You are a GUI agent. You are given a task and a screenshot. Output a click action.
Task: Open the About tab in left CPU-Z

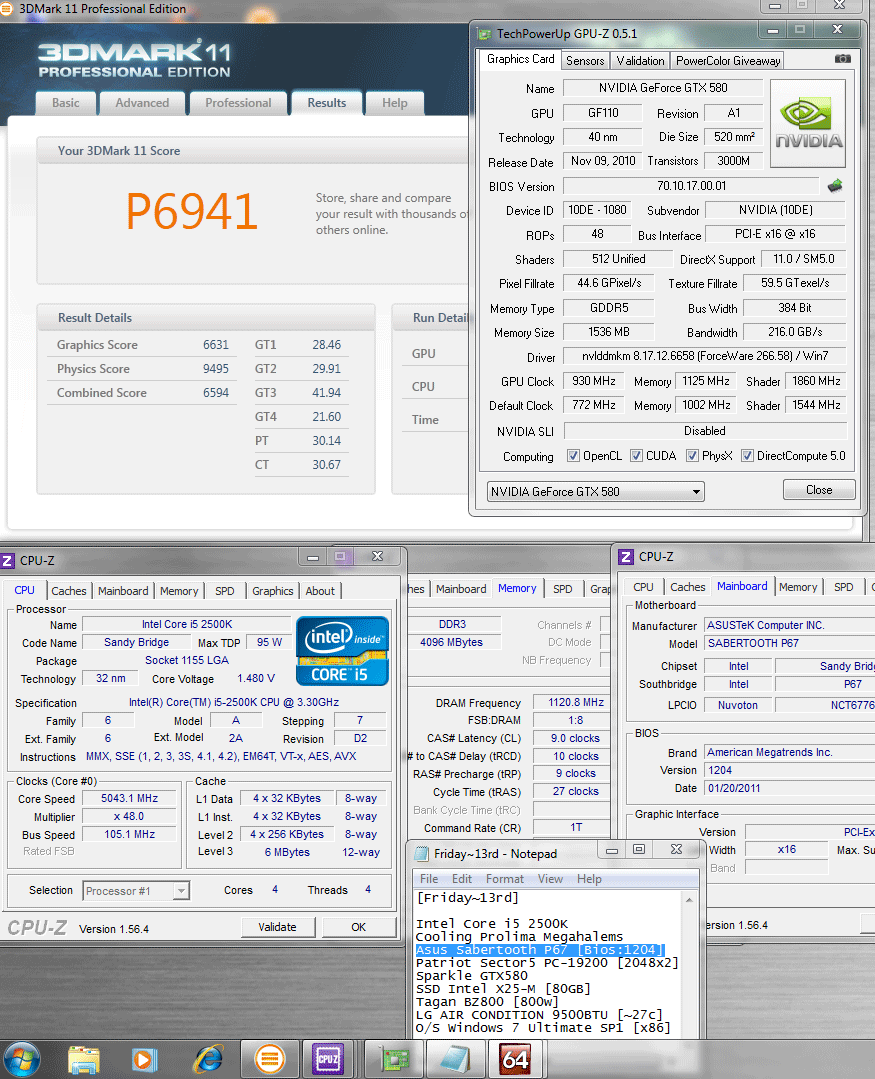[x=320, y=590]
